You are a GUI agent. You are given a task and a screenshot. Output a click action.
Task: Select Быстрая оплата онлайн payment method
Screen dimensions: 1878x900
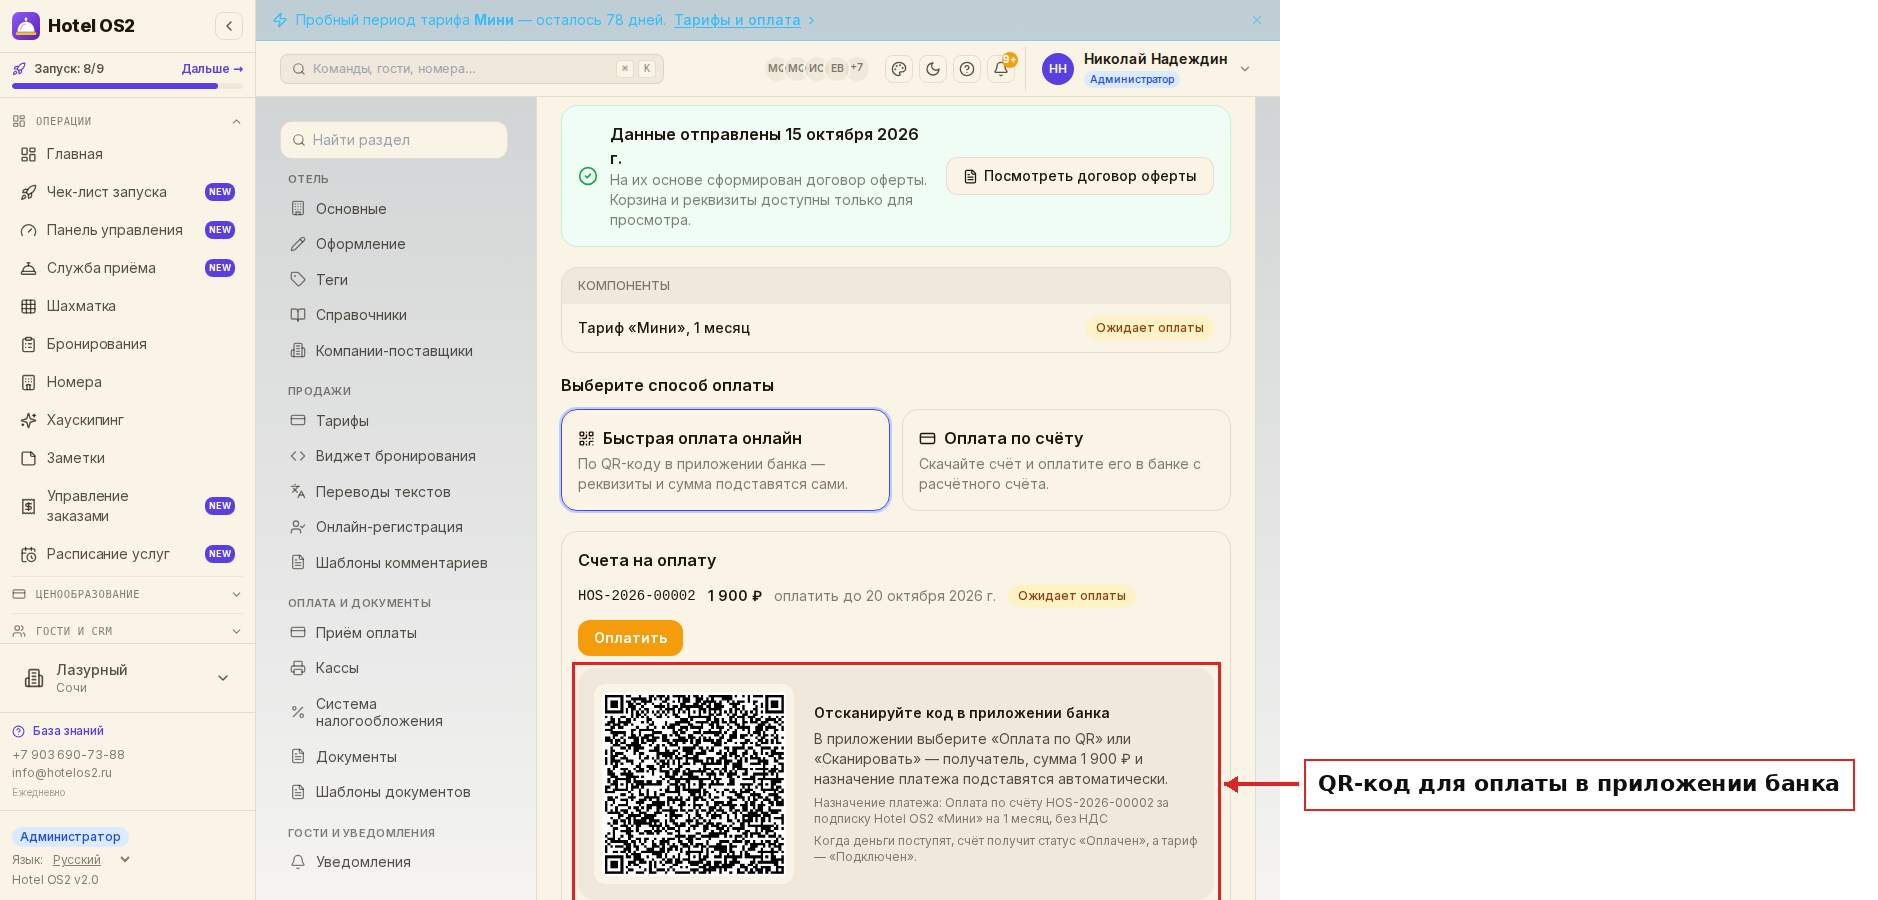pyautogui.click(x=725, y=460)
